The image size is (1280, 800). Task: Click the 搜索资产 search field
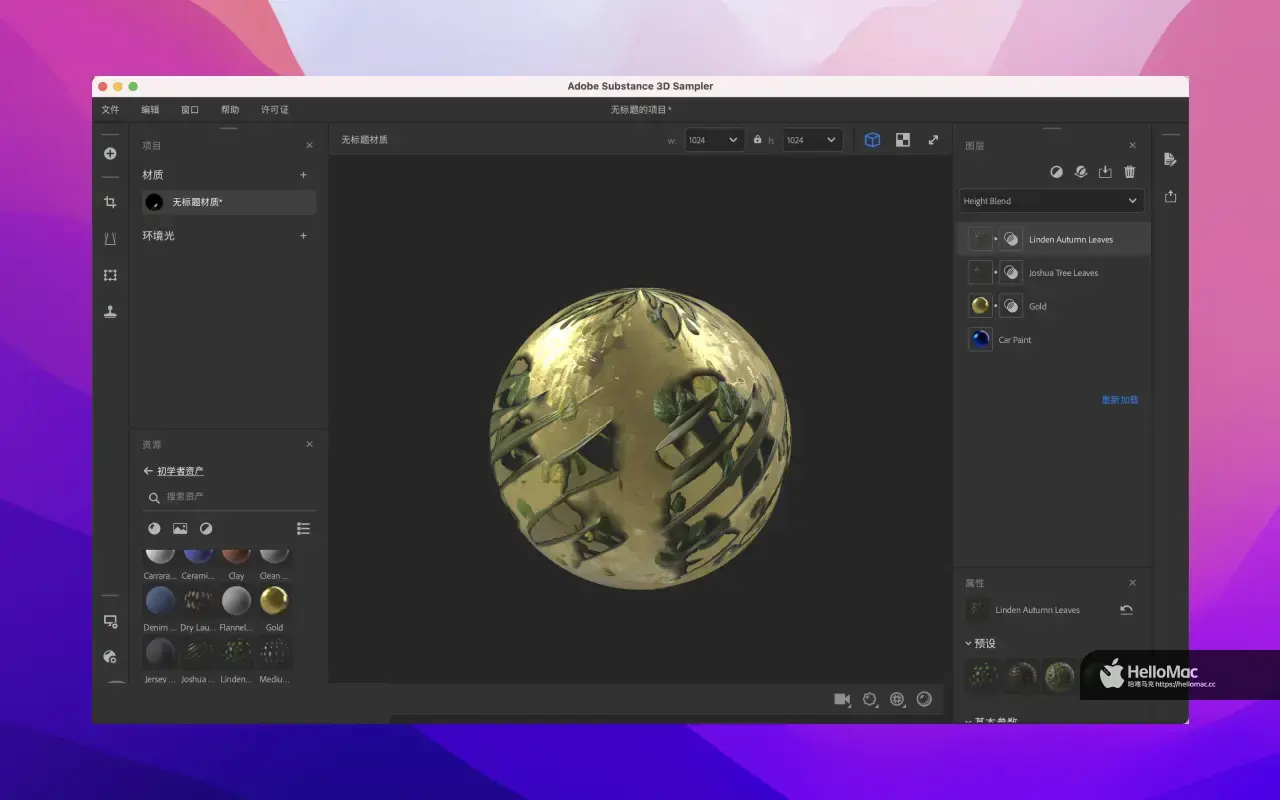click(229, 497)
